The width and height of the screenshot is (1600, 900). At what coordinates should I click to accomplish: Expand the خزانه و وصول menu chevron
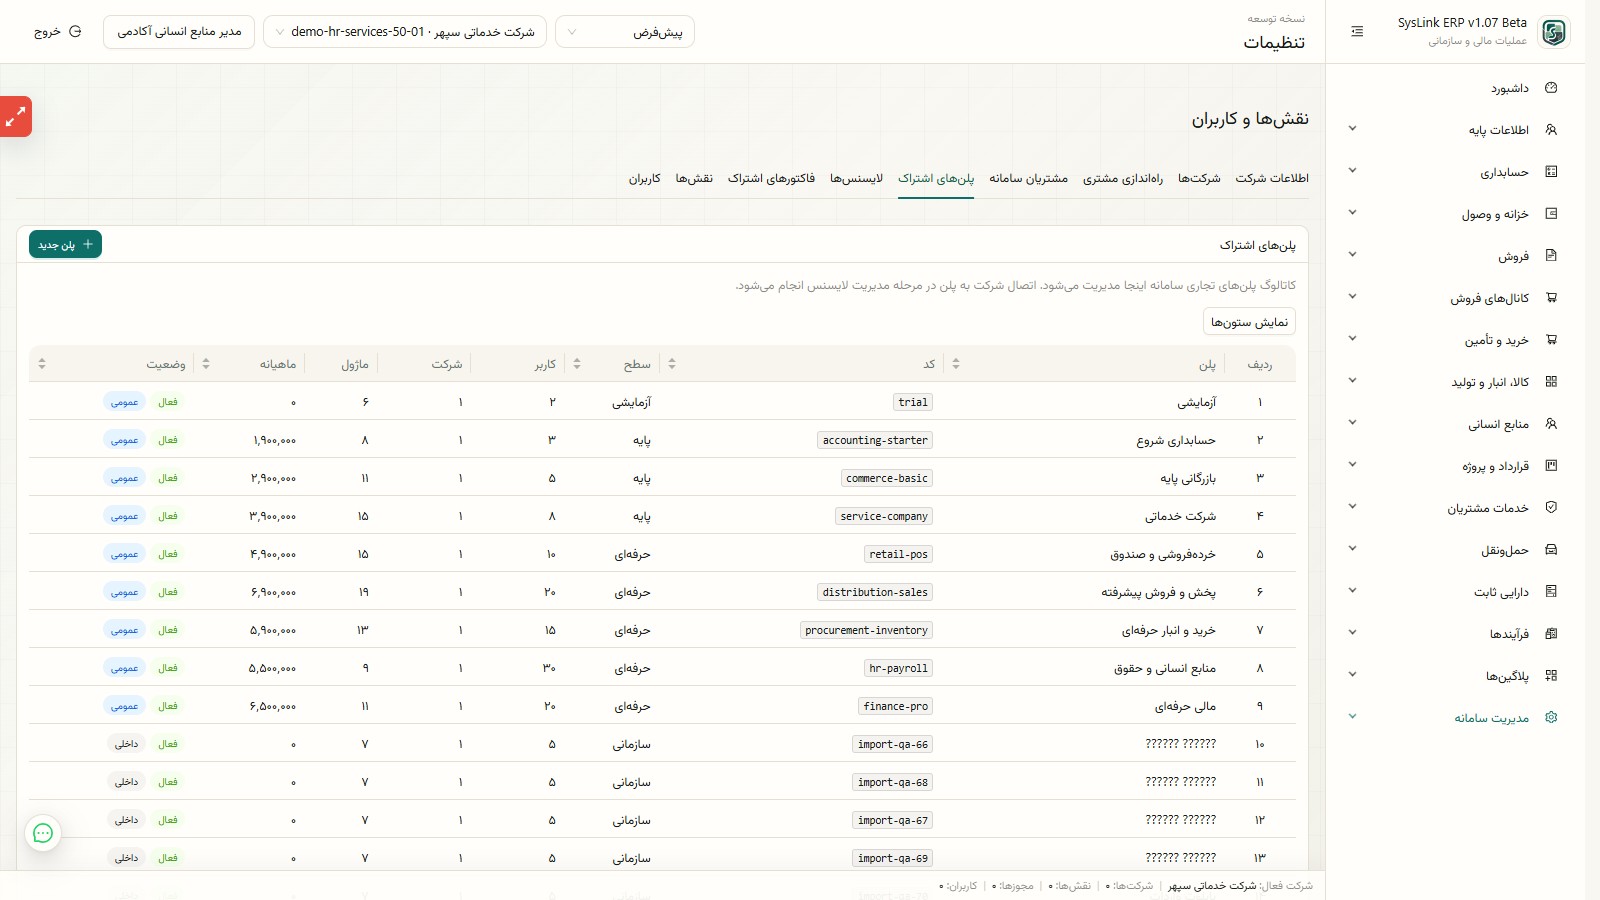click(1352, 213)
